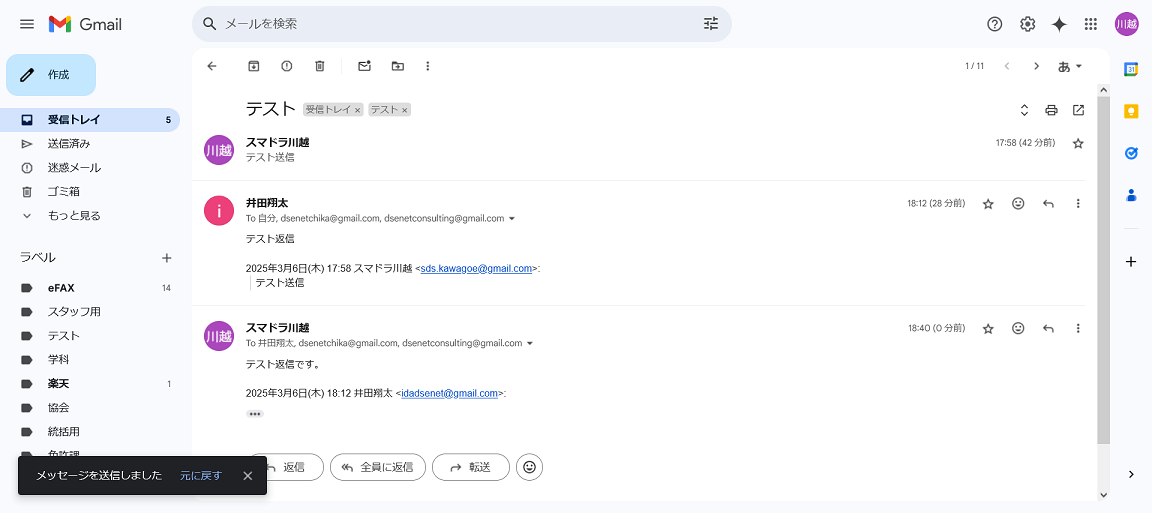Select the eFAX label
The image size is (1152, 513).
61,288
